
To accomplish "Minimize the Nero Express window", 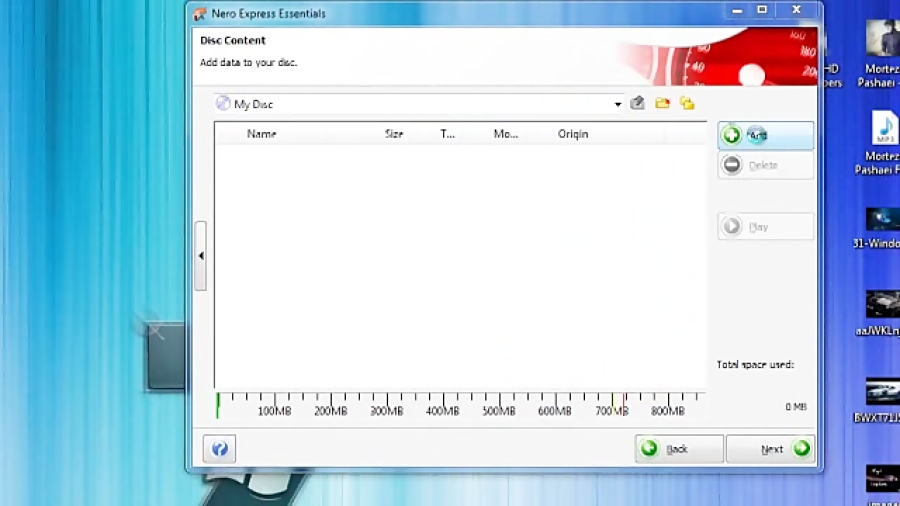I will click(x=737, y=10).
